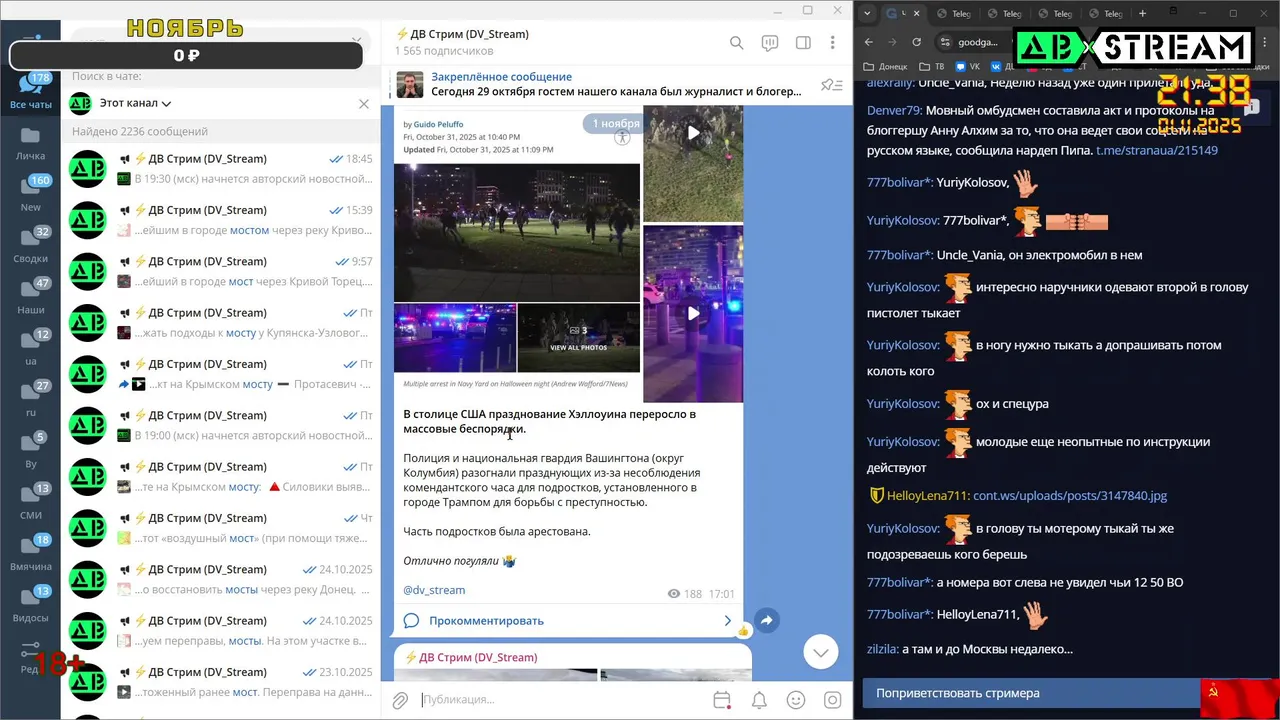
Task: Open the 'СМИ' chat folder
Action: click(x=31, y=502)
